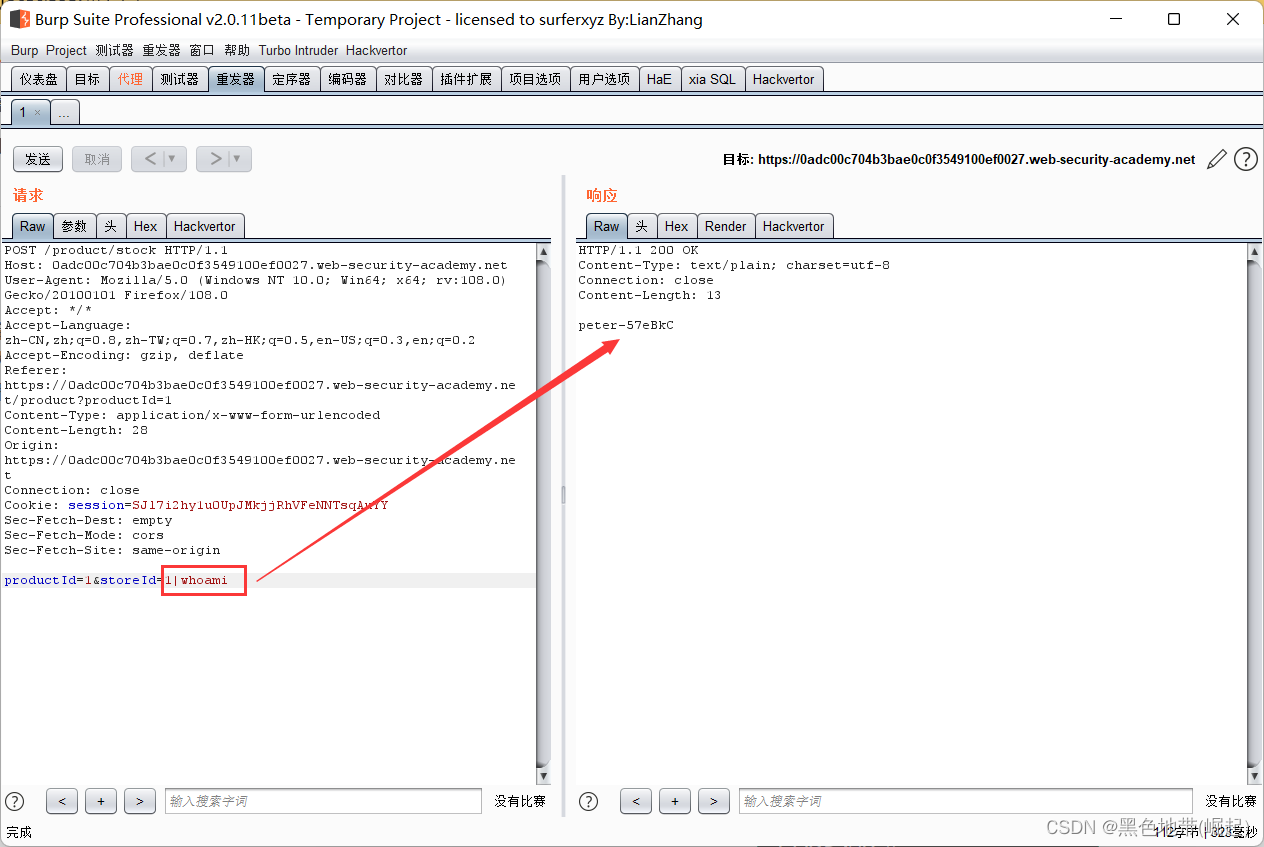The height and width of the screenshot is (847, 1264).
Task: Select response 头 view tab
Action: pos(642,226)
